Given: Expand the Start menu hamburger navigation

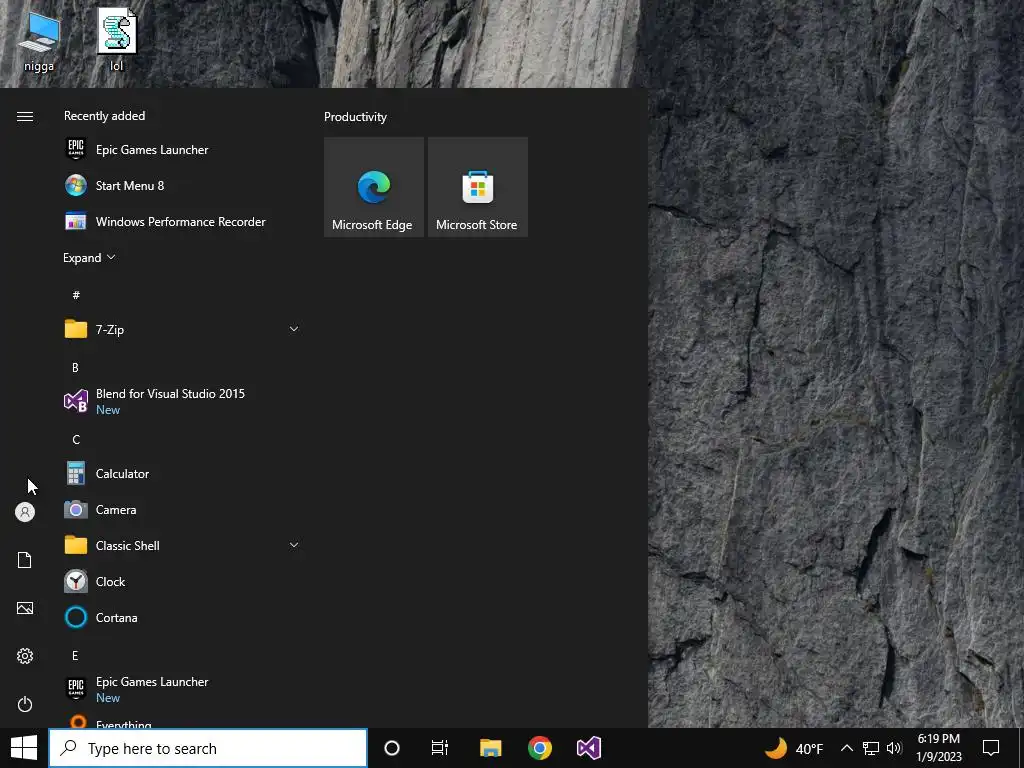Looking at the screenshot, I should tap(25, 116).
